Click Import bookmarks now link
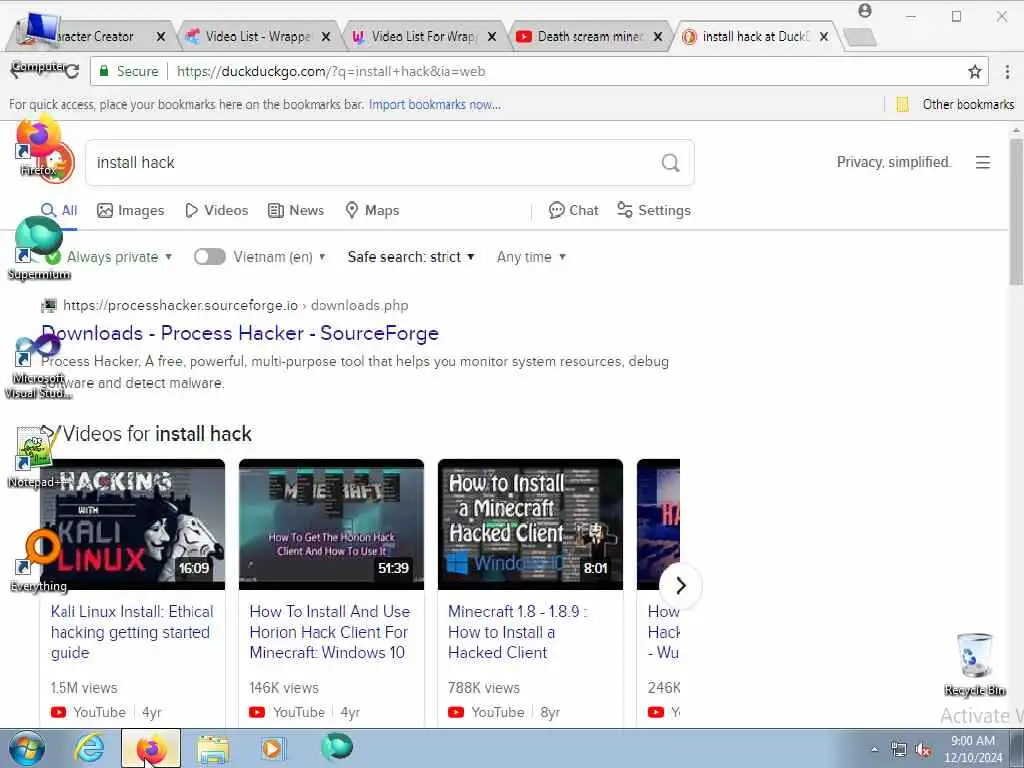The height and width of the screenshot is (768, 1024). coord(435,104)
